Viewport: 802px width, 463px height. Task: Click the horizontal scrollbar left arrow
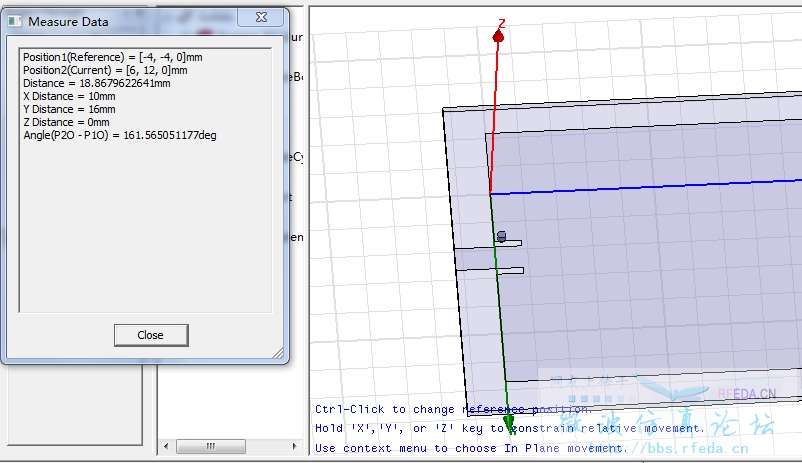click(168, 446)
